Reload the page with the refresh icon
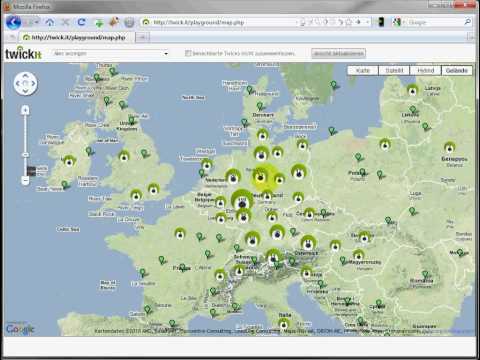 81,22
